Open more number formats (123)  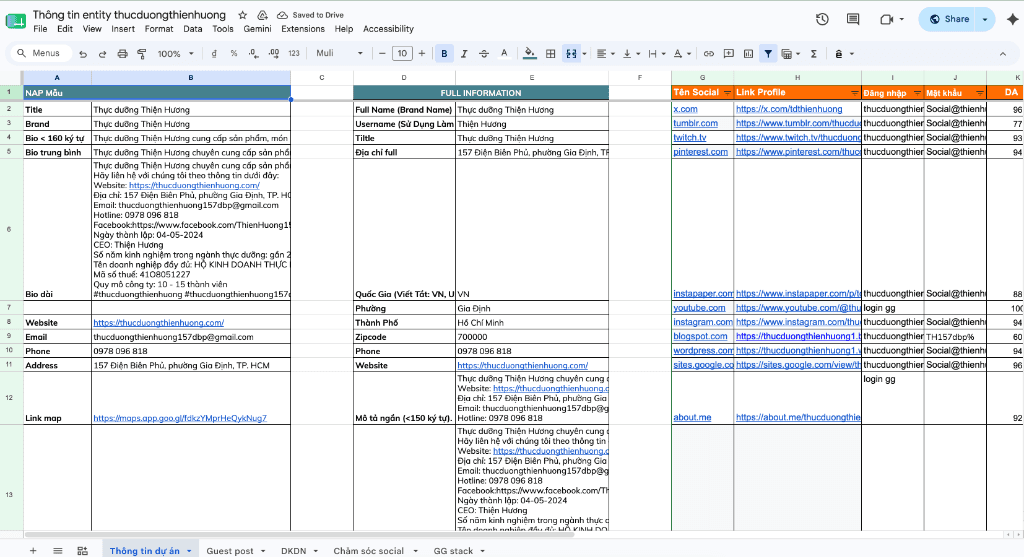pyautogui.click(x=294, y=54)
